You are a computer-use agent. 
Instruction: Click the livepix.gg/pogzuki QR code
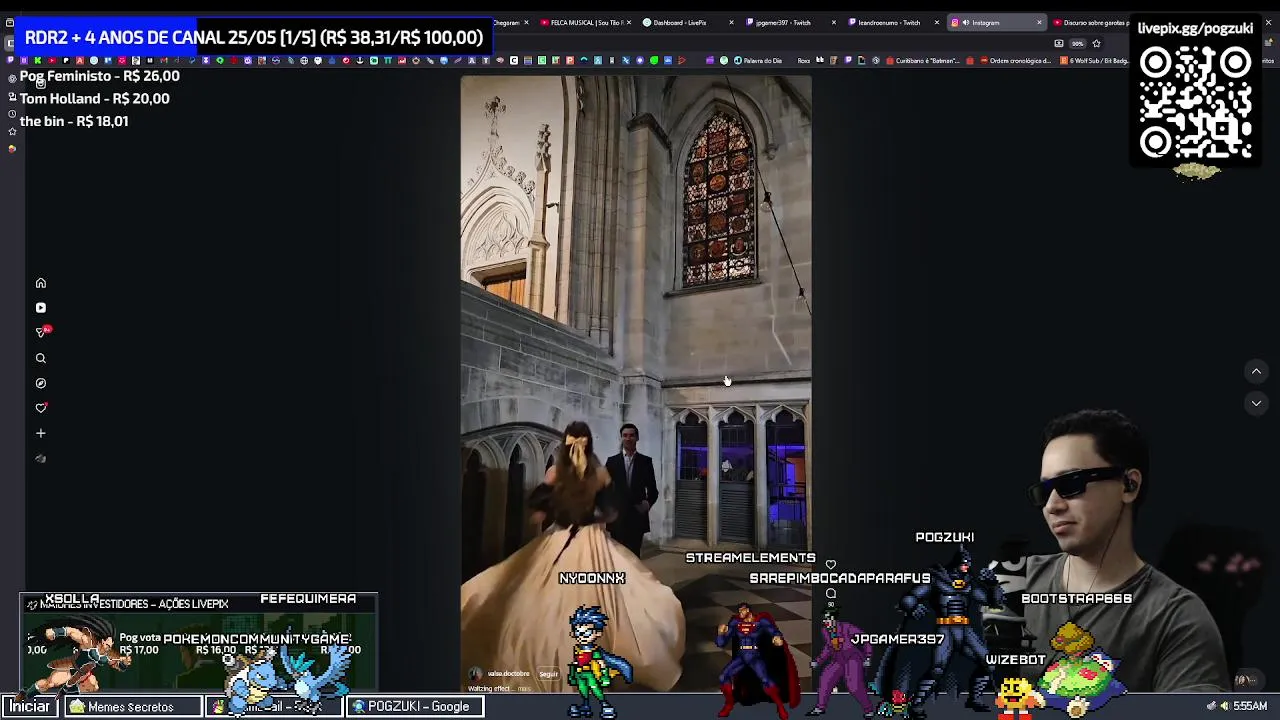tap(1196, 104)
